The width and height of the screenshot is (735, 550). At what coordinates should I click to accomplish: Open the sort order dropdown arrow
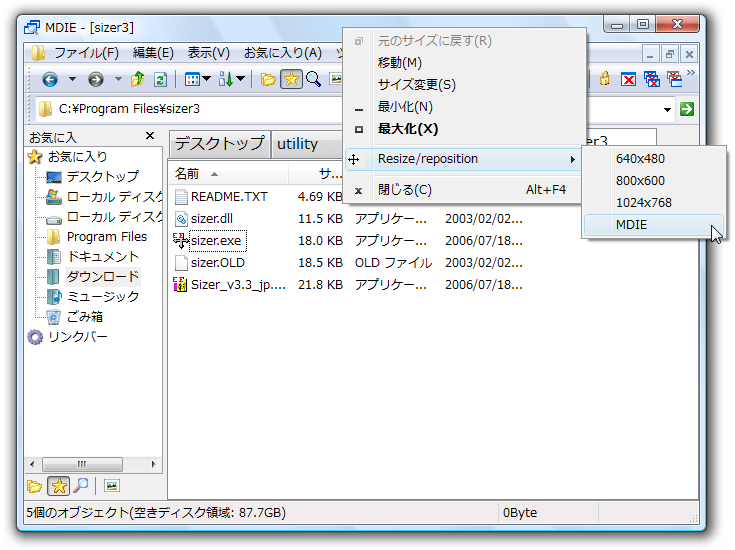pyautogui.click(x=240, y=79)
